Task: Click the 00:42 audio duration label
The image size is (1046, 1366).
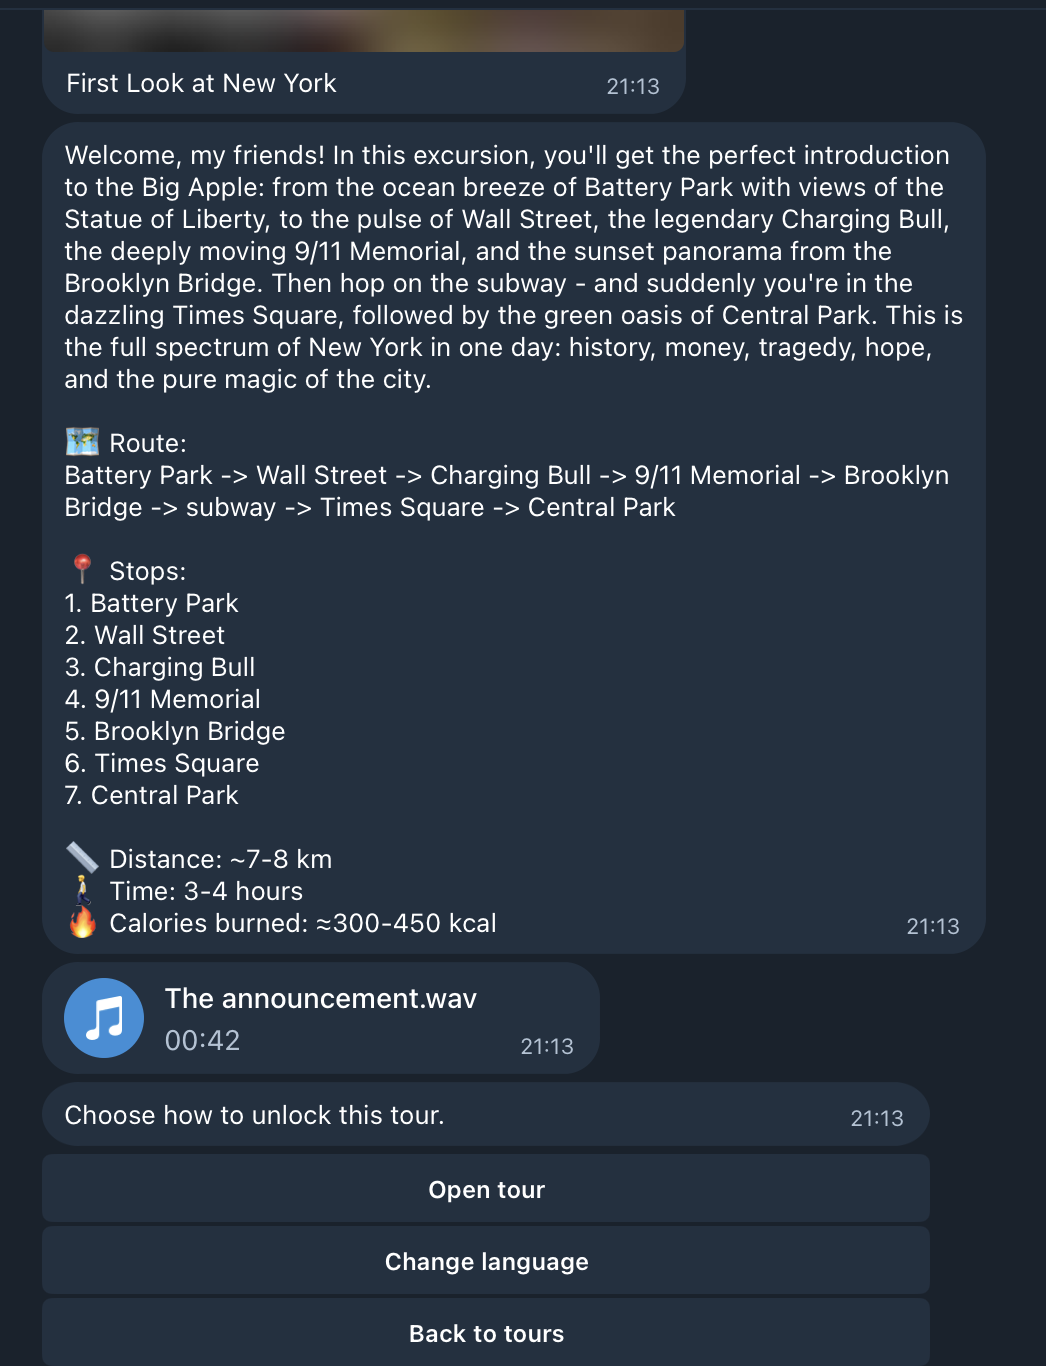Action: coord(202,1040)
